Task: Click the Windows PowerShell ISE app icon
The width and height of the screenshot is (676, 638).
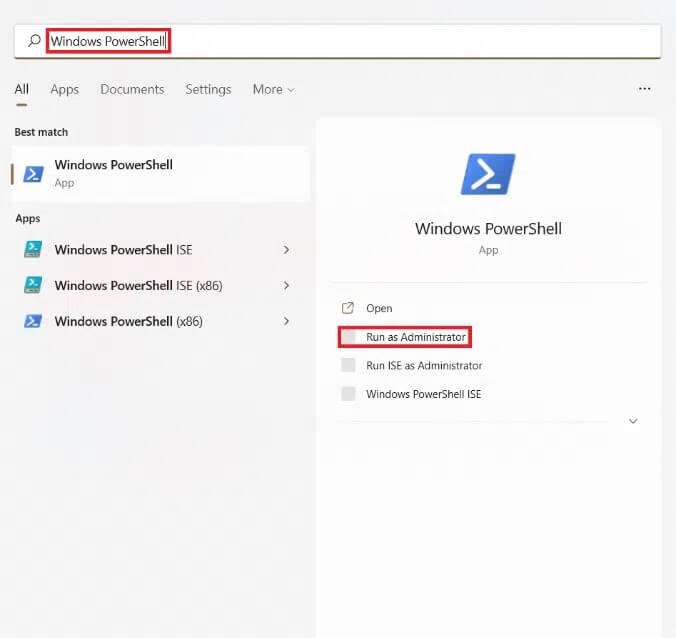Action: pyautogui.click(x=33, y=250)
